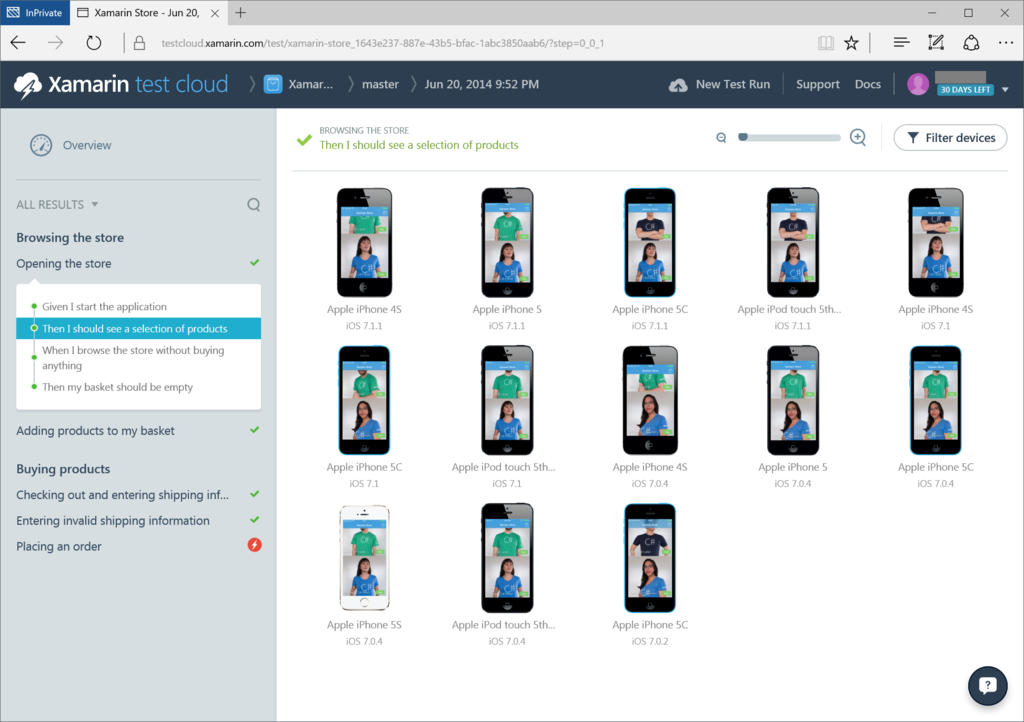The image size is (1024, 722).
Task: Open Apple iPod touch 5th iOS 7.1.1 screenshot
Action: (x=793, y=242)
